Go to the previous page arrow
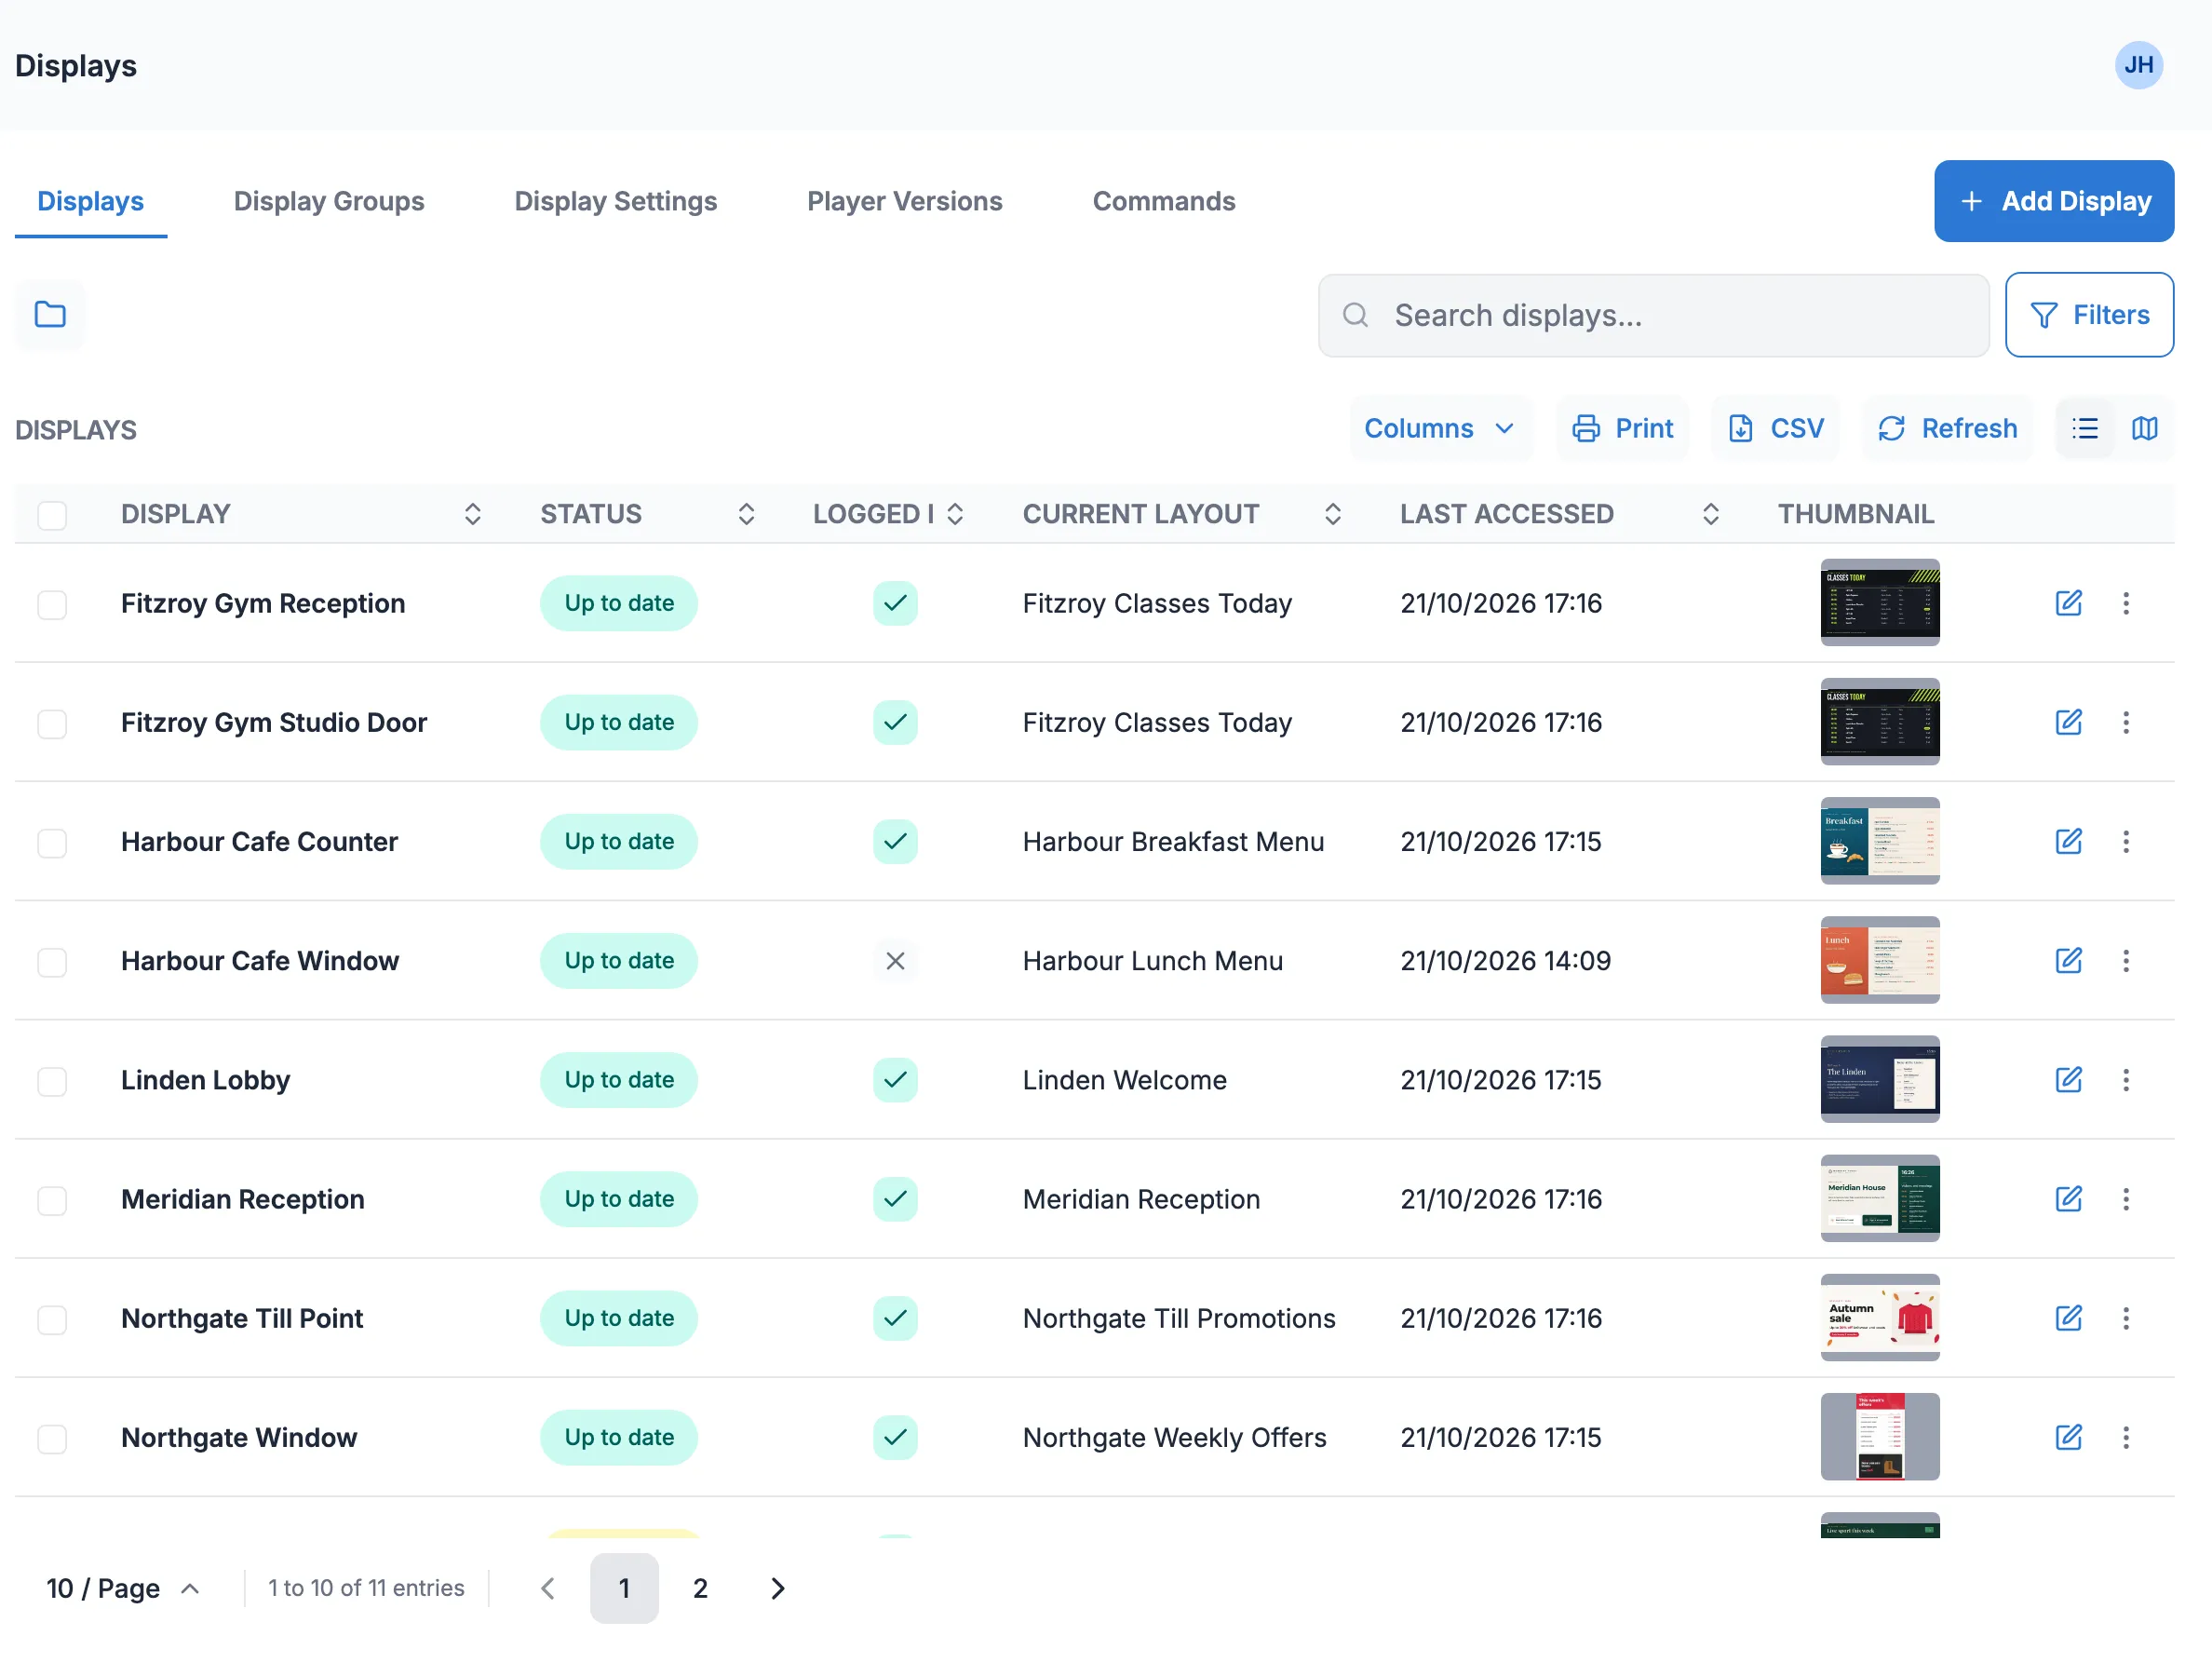Screen dimensions: 2212x1676 pos(547,1588)
